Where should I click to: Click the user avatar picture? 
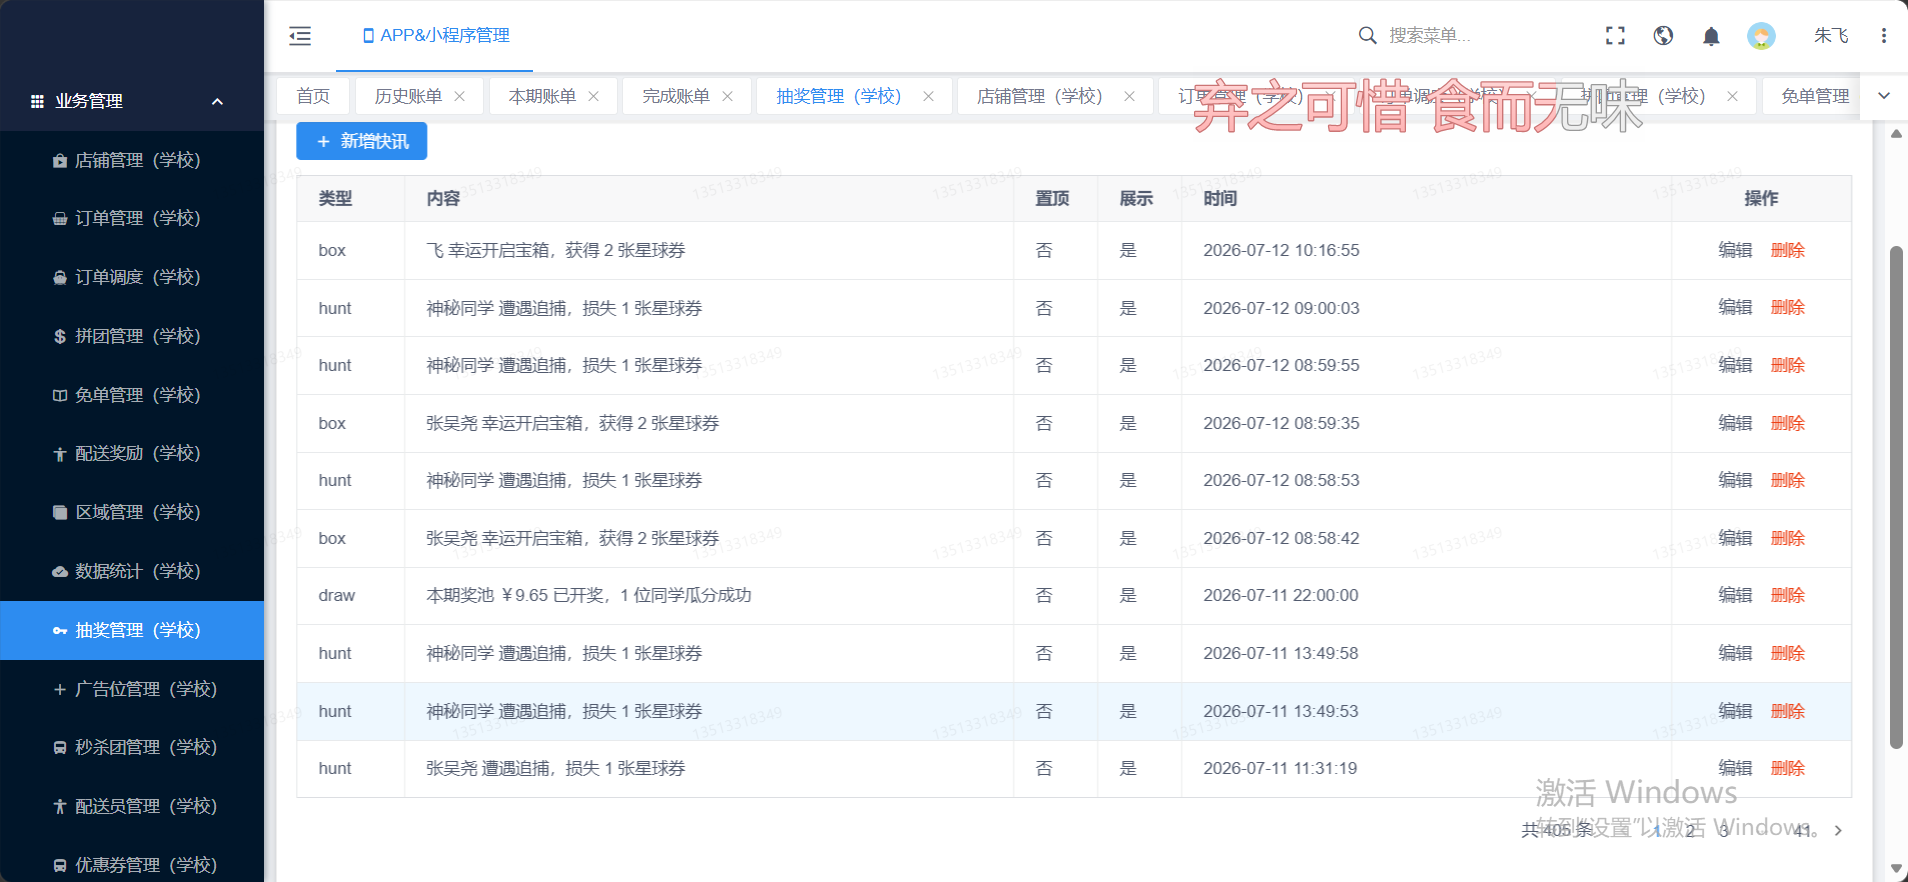pyautogui.click(x=1761, y=36)
